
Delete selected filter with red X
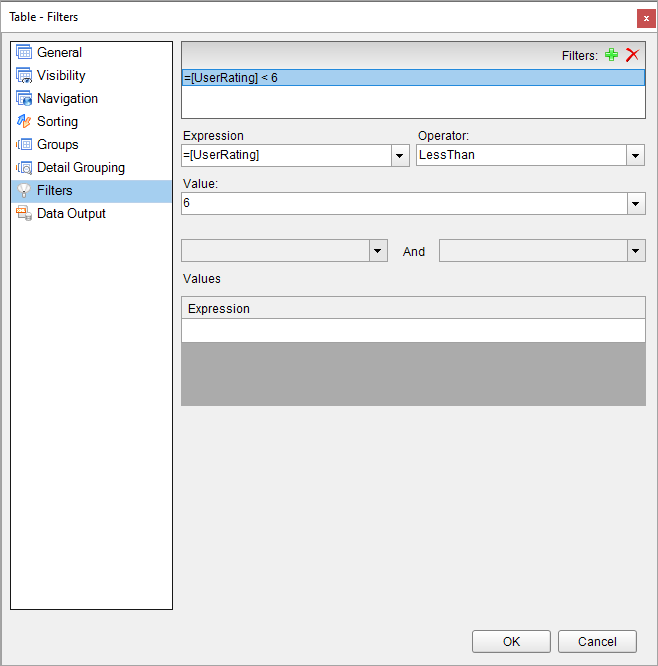[x=632, y=55]
